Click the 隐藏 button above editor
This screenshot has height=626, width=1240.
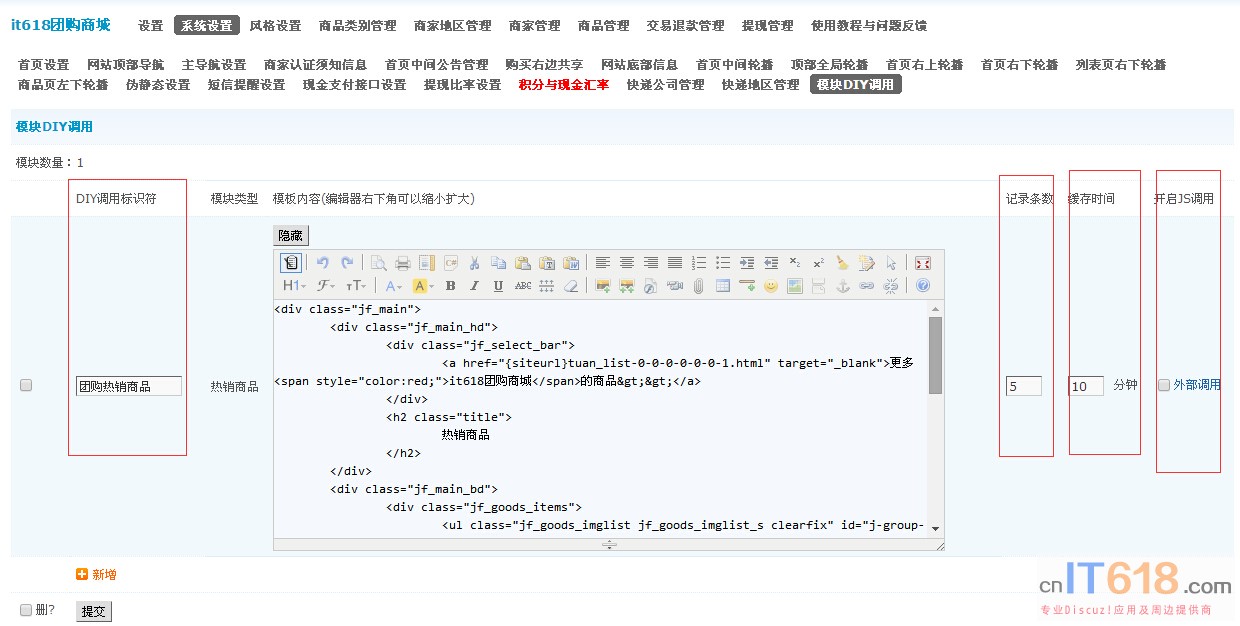coord(291,236)
